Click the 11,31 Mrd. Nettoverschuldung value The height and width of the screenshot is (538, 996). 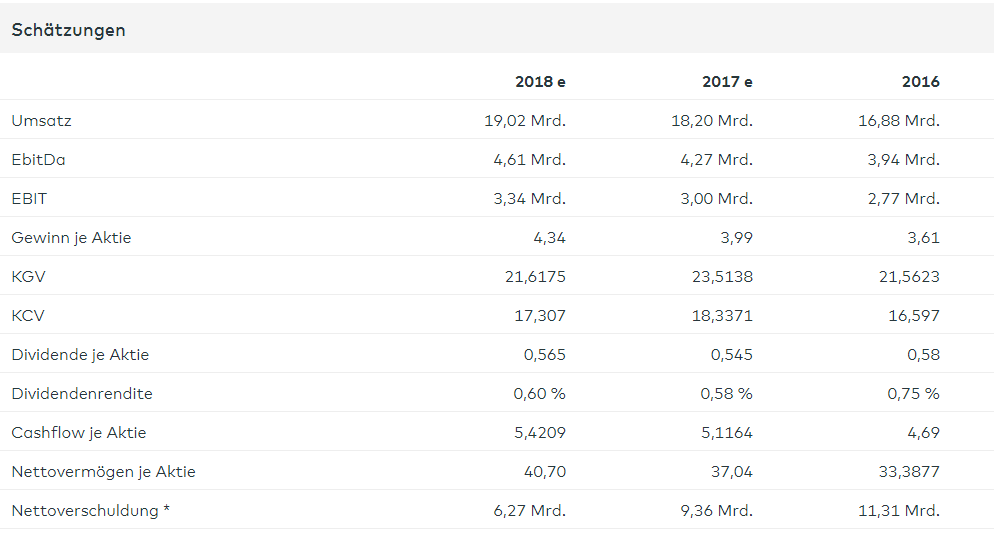coord(899,511)
